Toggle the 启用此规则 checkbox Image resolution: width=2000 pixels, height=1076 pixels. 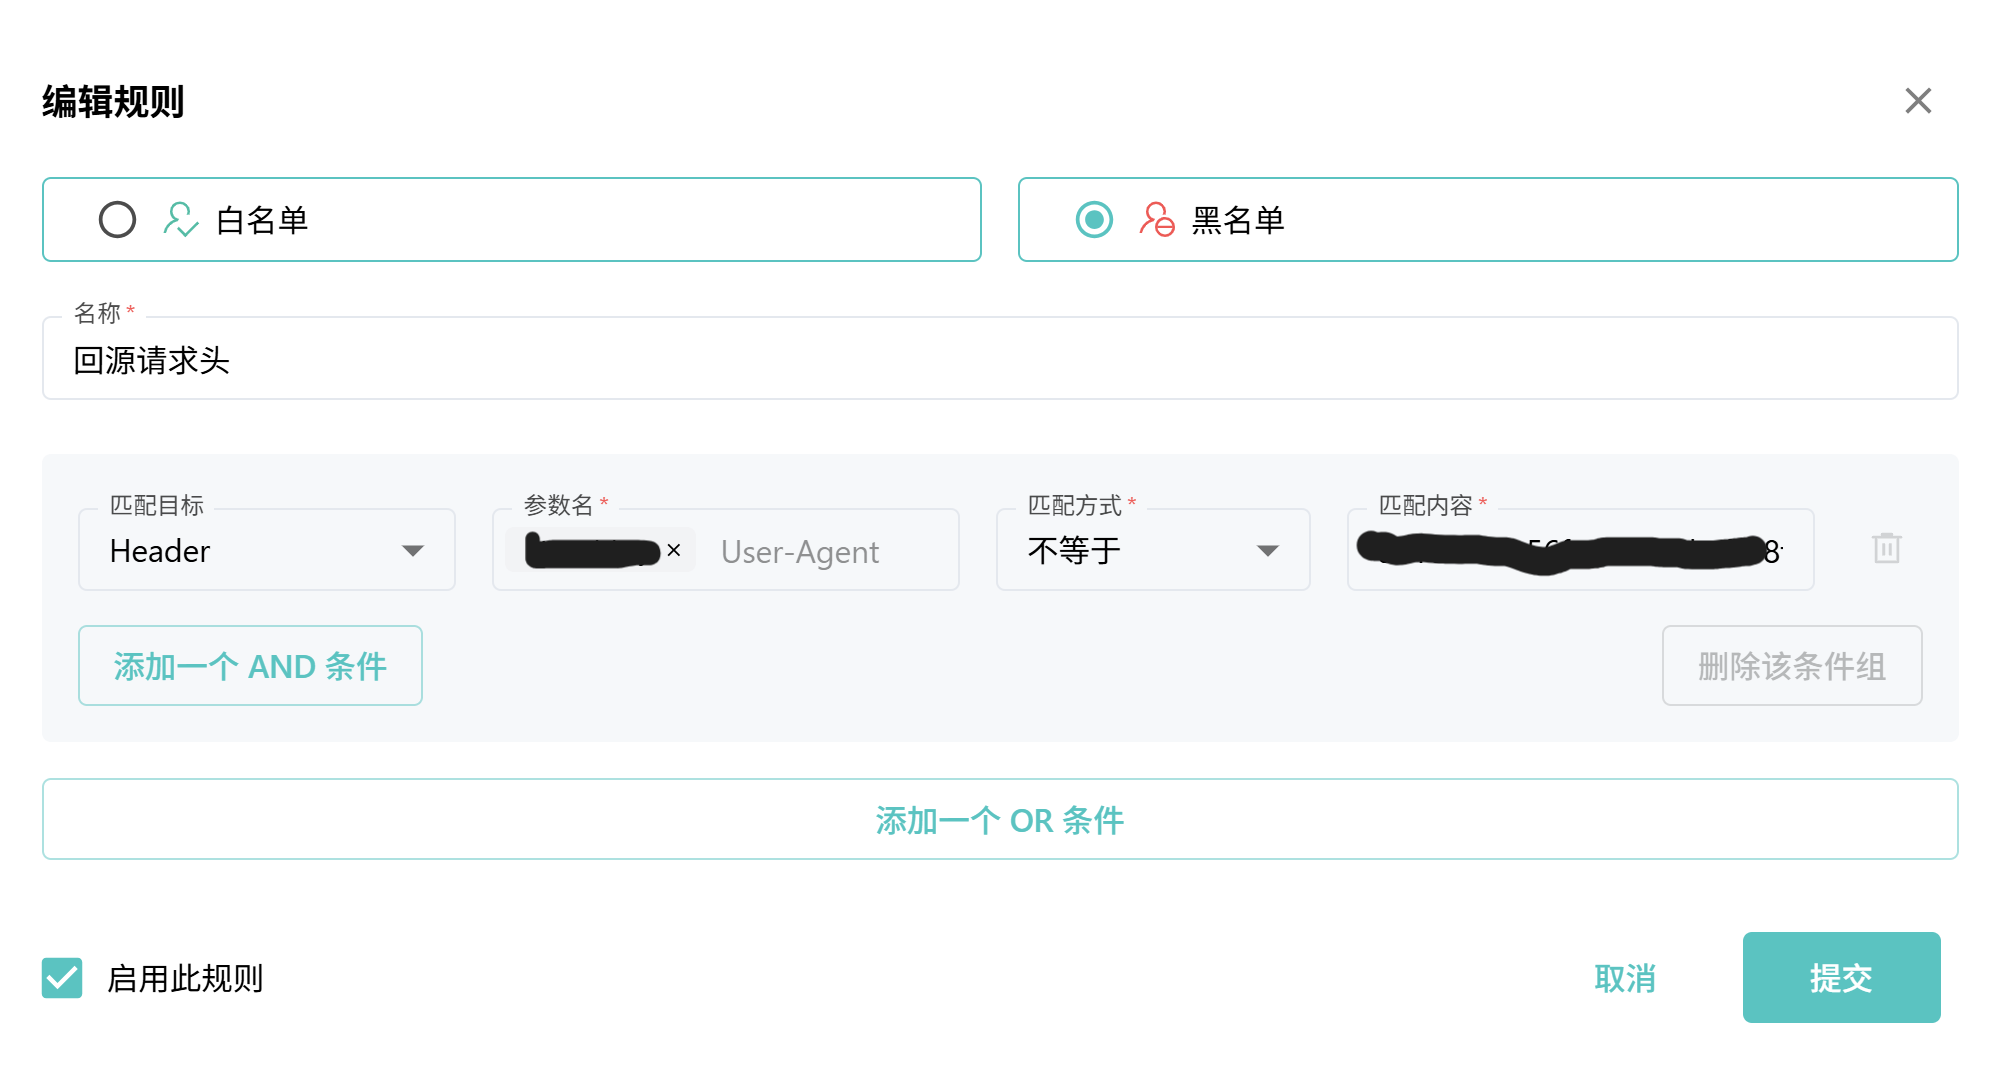[x=62, y=978]
